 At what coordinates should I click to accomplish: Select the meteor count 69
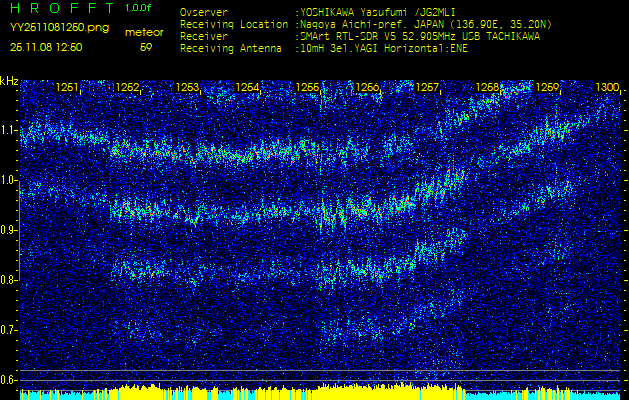[x=146, y=47]
